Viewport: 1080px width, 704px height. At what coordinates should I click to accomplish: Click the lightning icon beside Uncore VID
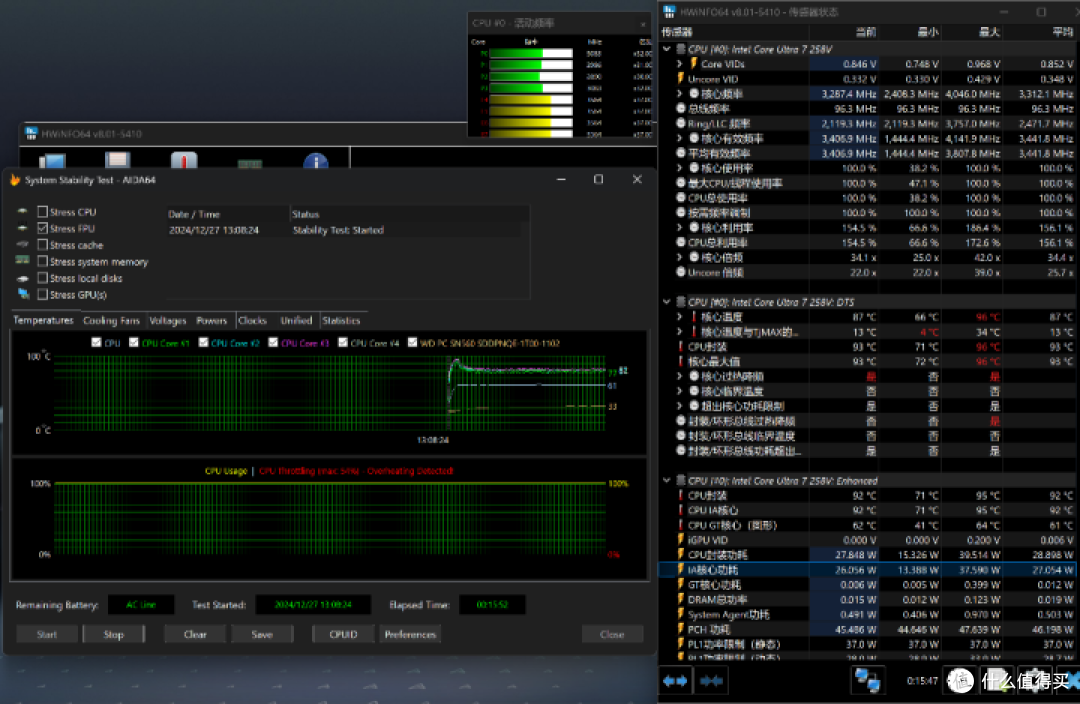[x=681, y=79]
